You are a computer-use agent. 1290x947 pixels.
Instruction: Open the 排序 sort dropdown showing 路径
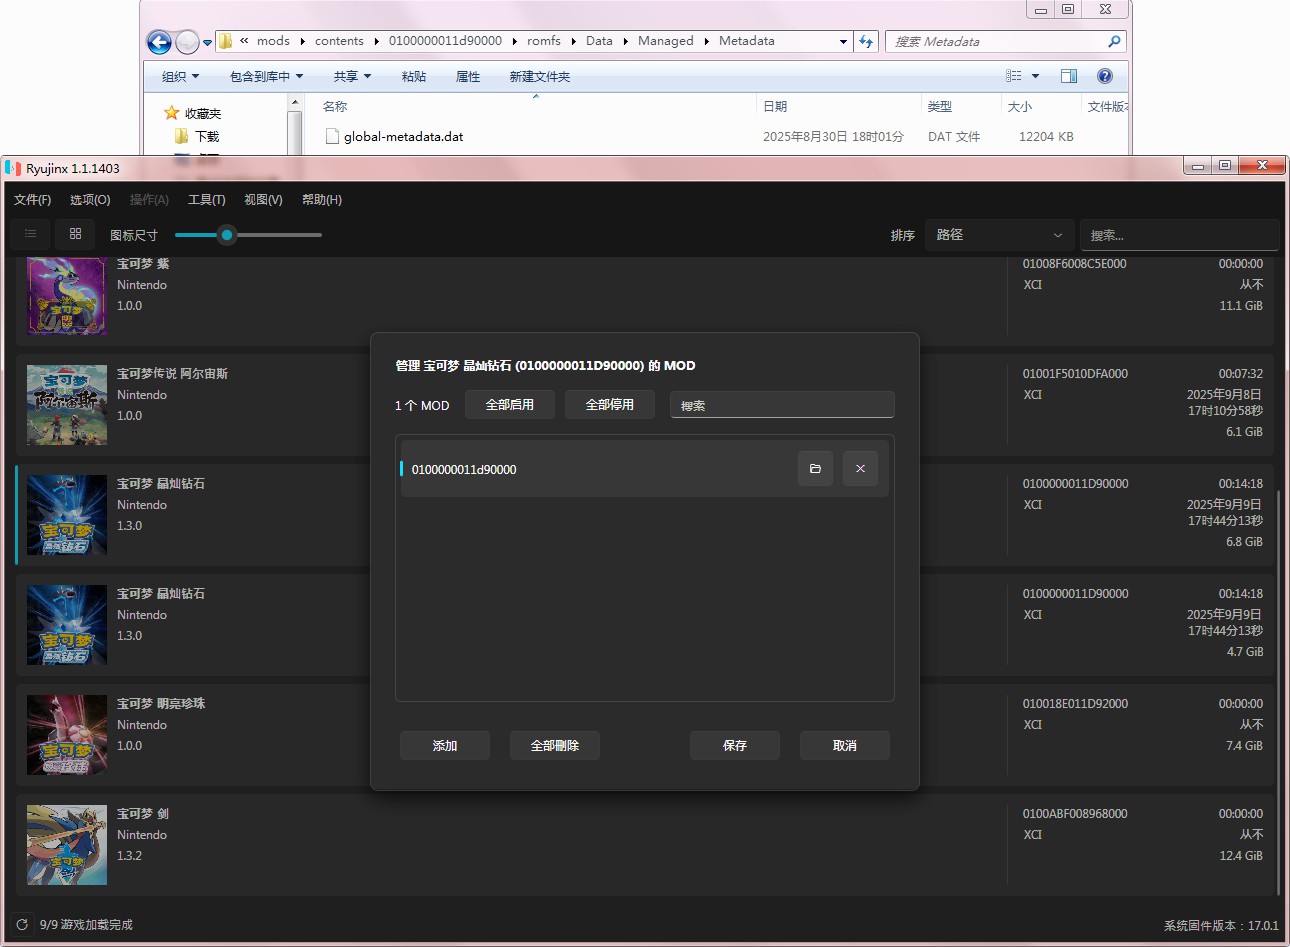[998, 235]
